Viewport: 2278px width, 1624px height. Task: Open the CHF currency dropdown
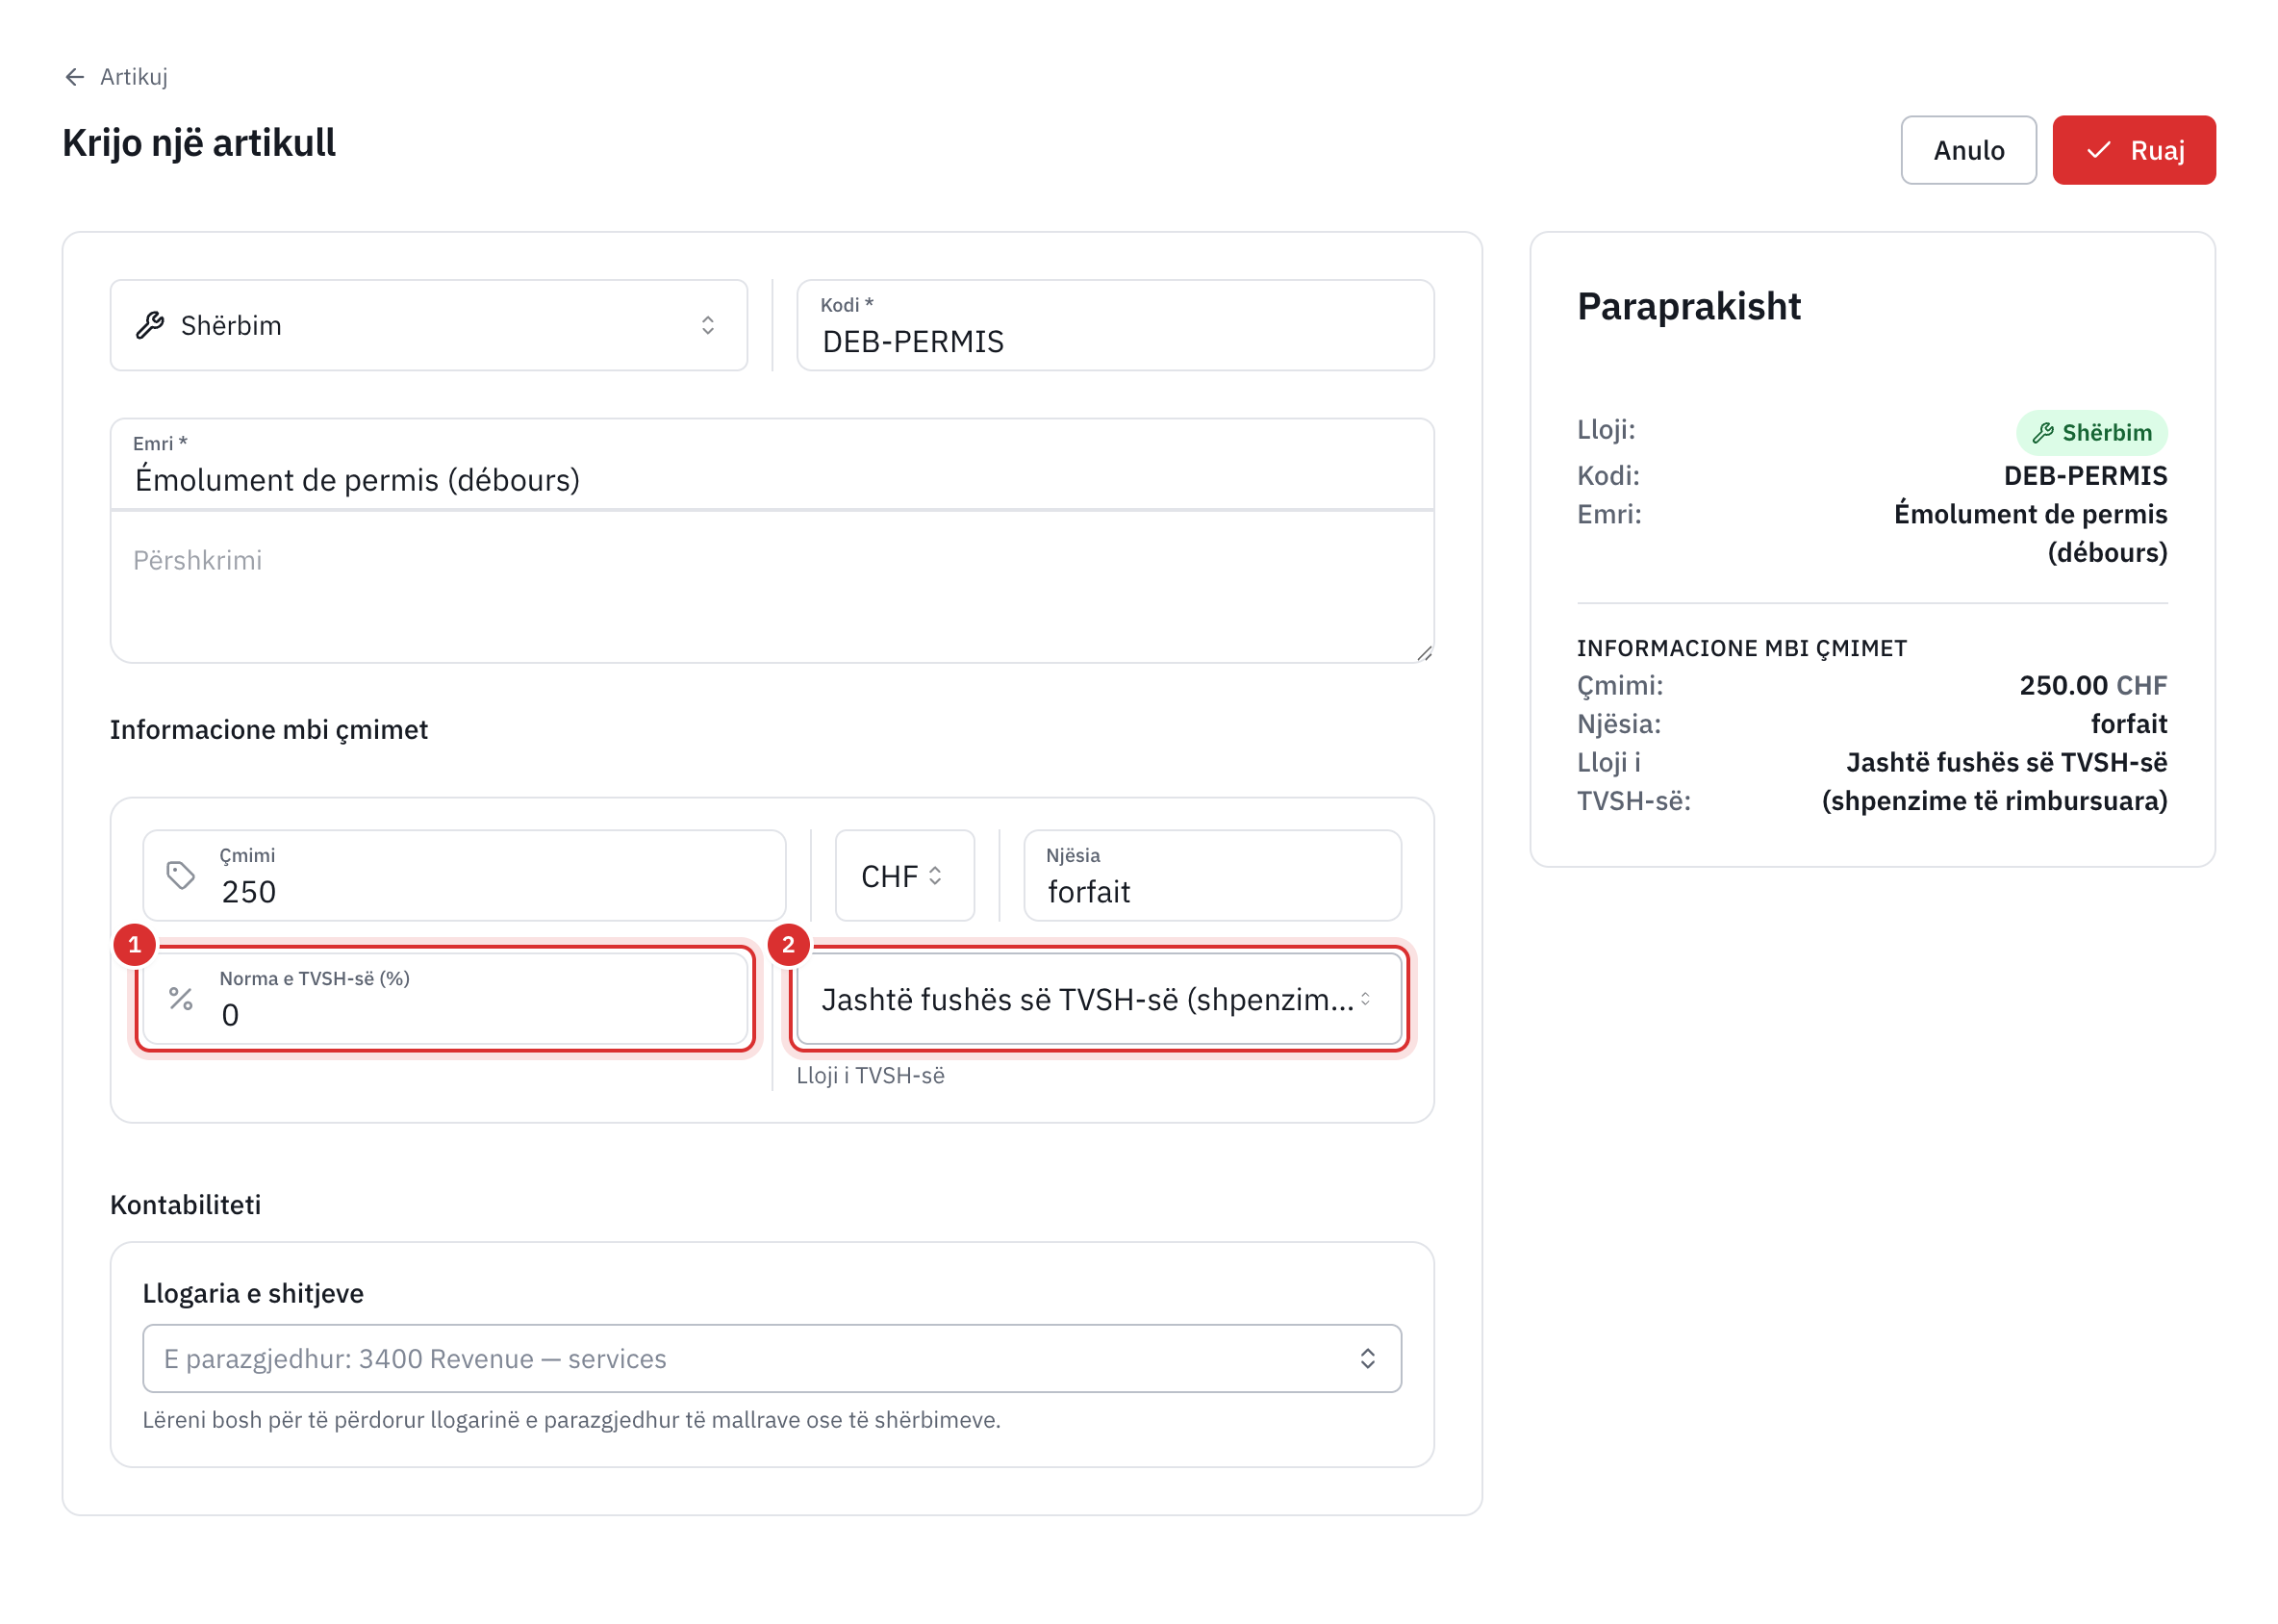tap(905, 876)
